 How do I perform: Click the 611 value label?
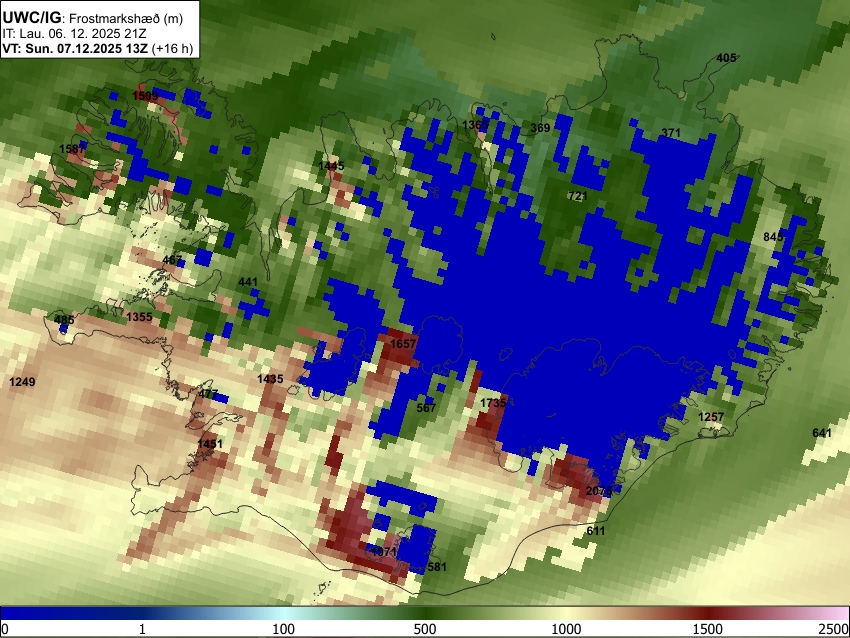pyautogui.click(x=596, y=531)
